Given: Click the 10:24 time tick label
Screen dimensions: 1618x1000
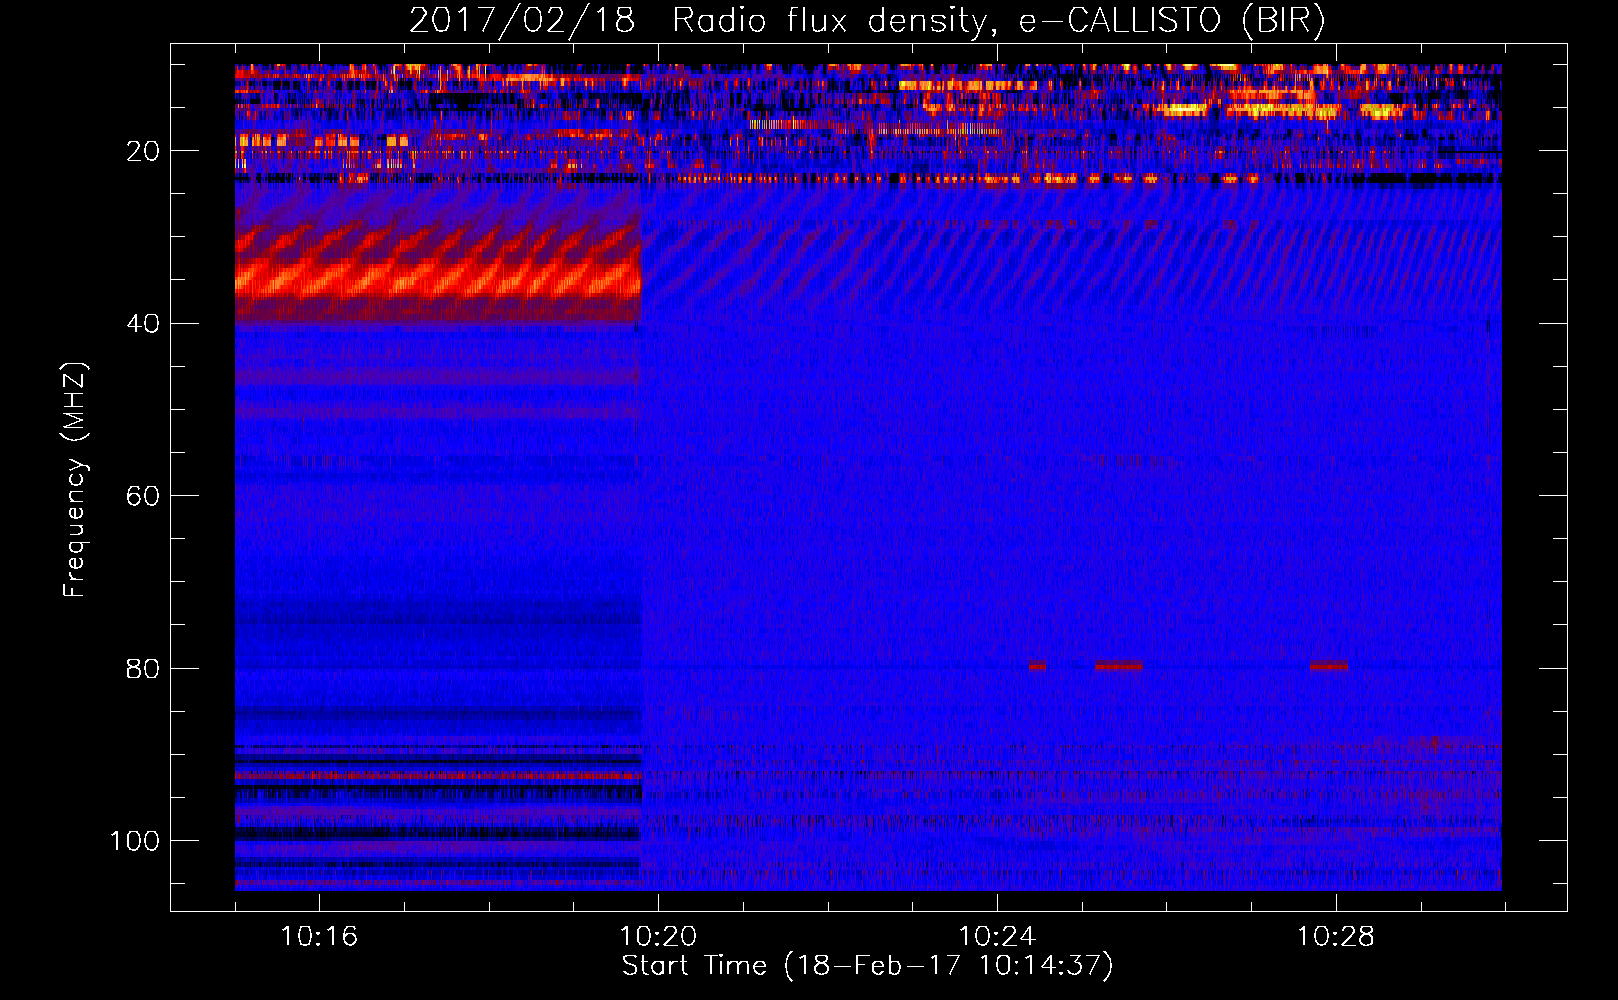Looking at the screenshot, I should (x=997, y=937).
